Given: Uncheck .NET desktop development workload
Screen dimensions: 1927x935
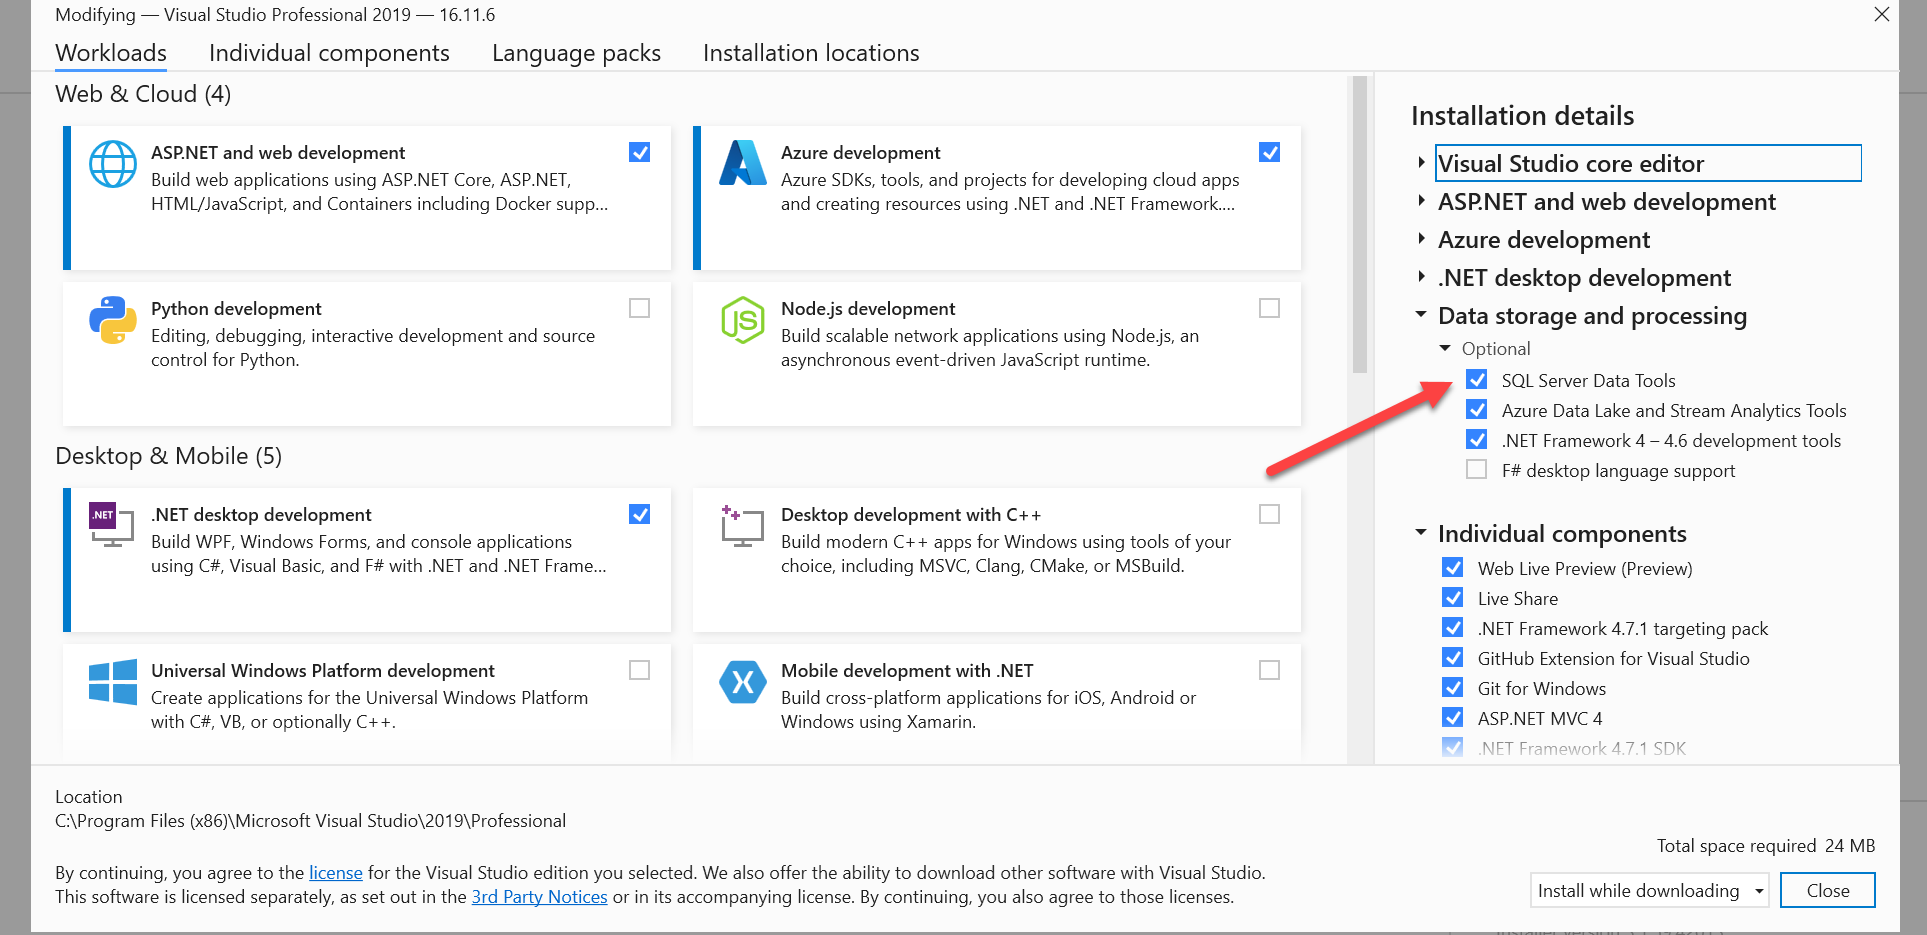Looking at the screenshot, I should [640, 514].
